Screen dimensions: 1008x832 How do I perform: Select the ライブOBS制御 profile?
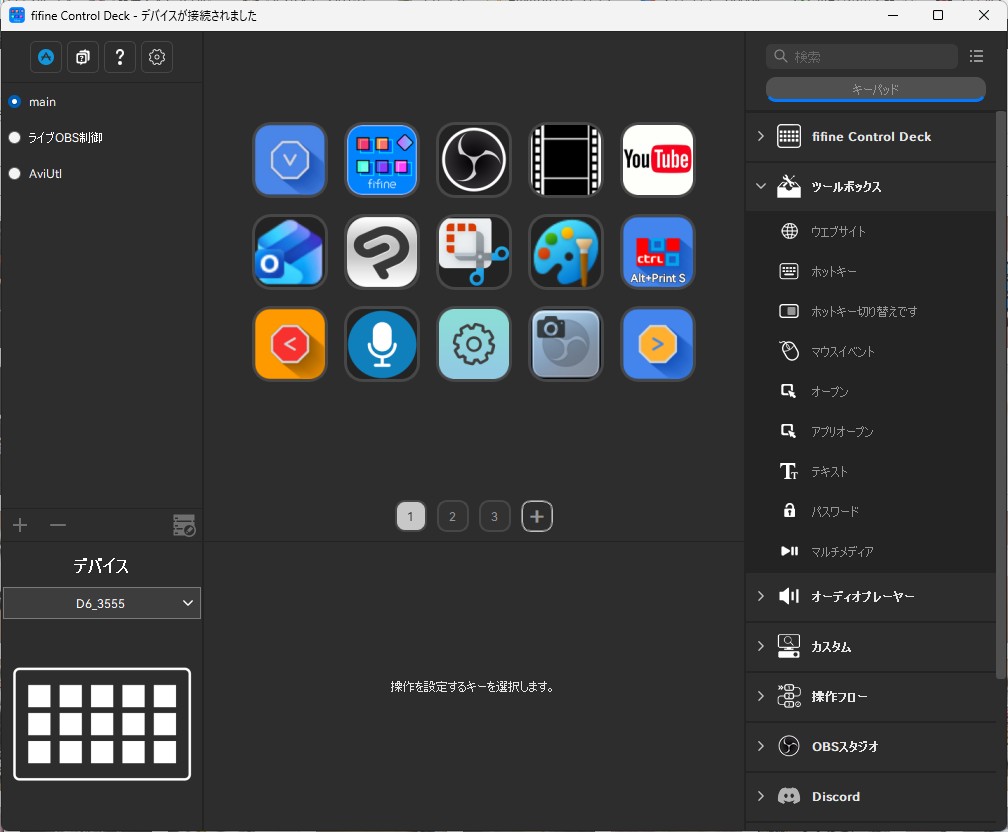pos(15,138)
